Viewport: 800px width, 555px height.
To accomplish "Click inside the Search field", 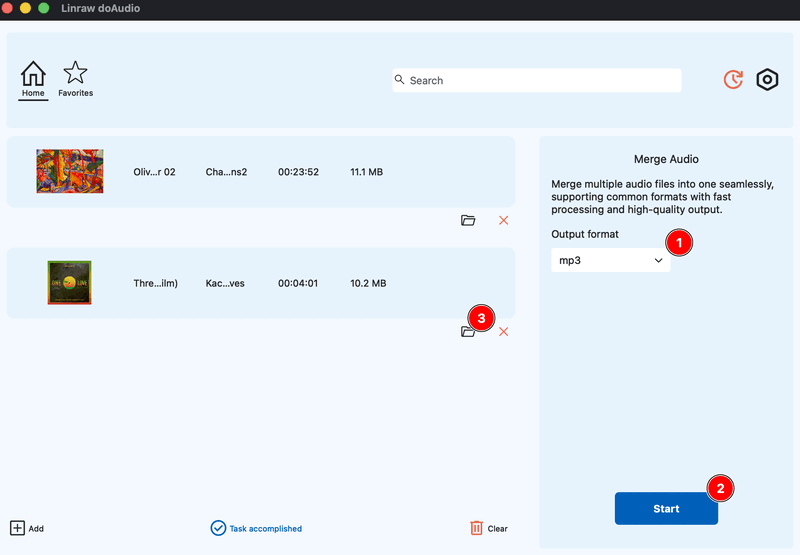I will pos(540,81).
